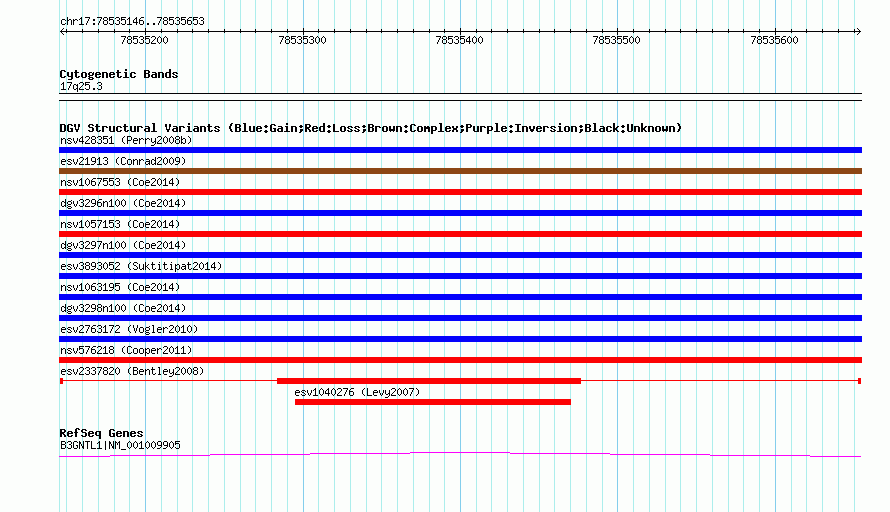
Task: Click ruler position 78535200
Action: (145, 40)
